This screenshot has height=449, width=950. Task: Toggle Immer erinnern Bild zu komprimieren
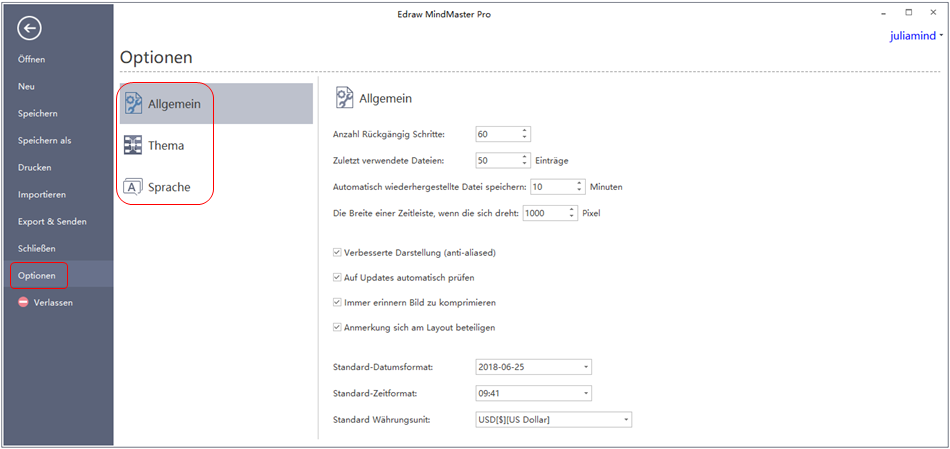tap(337, 302)
